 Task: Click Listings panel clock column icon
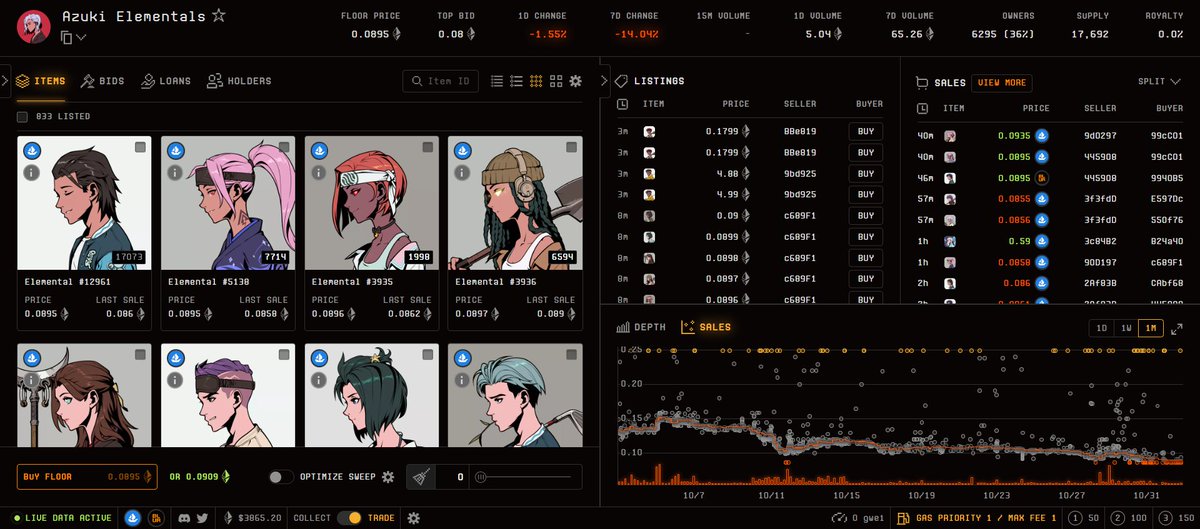coord(623,104)
